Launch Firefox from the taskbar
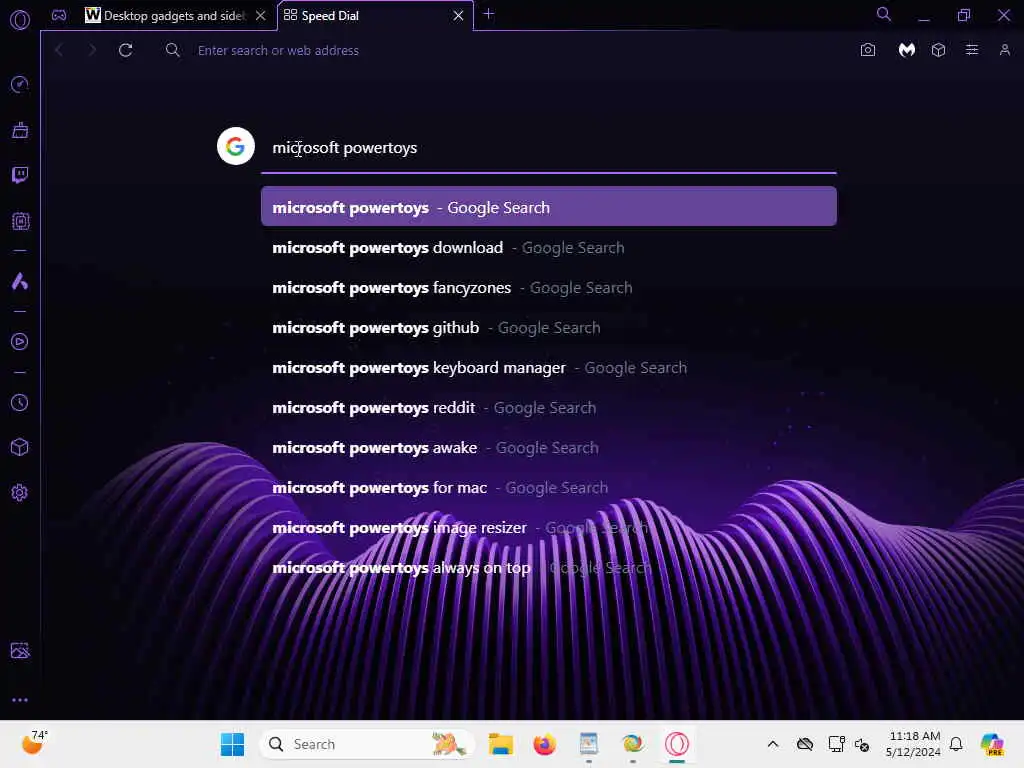 pos(544,744)
